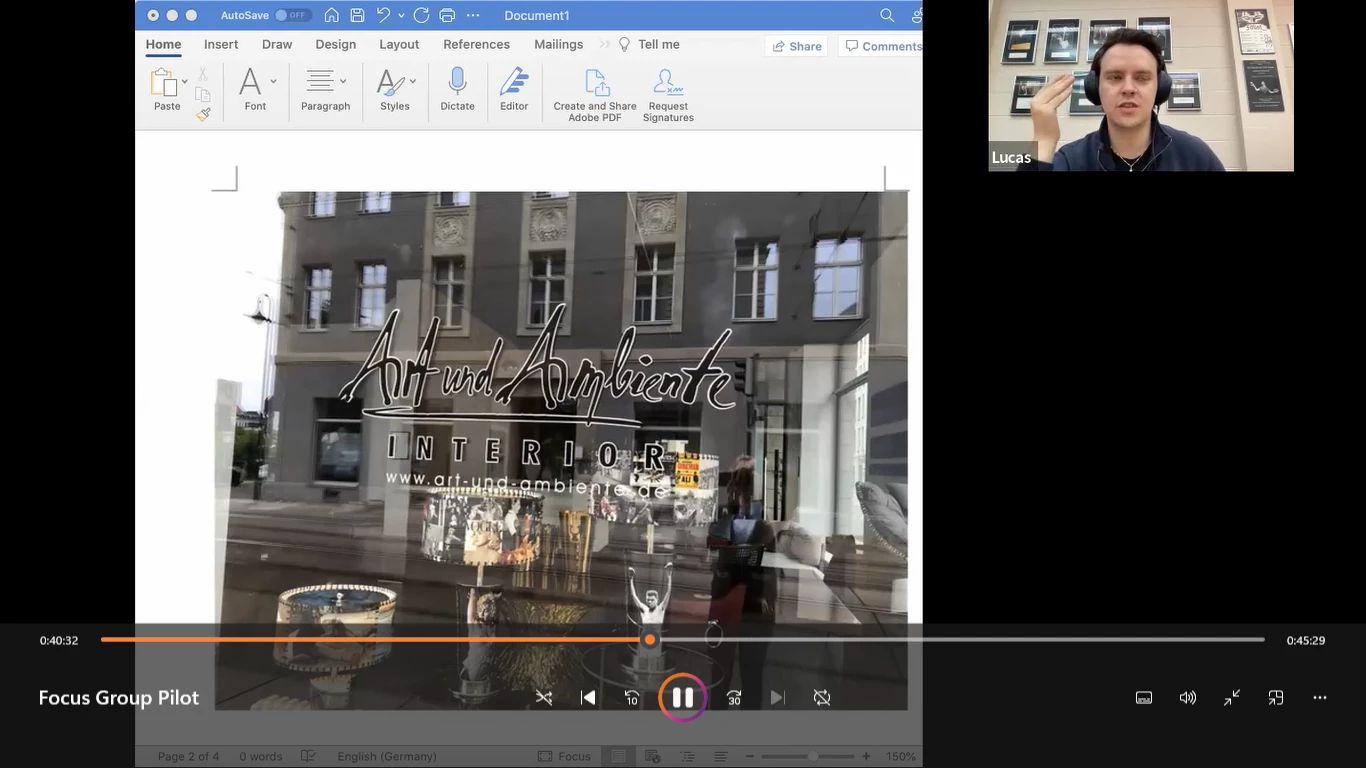The height and width of the screenshot is (768, 1366).
Task: Open more options in media player
Action: pos(1320,698)
